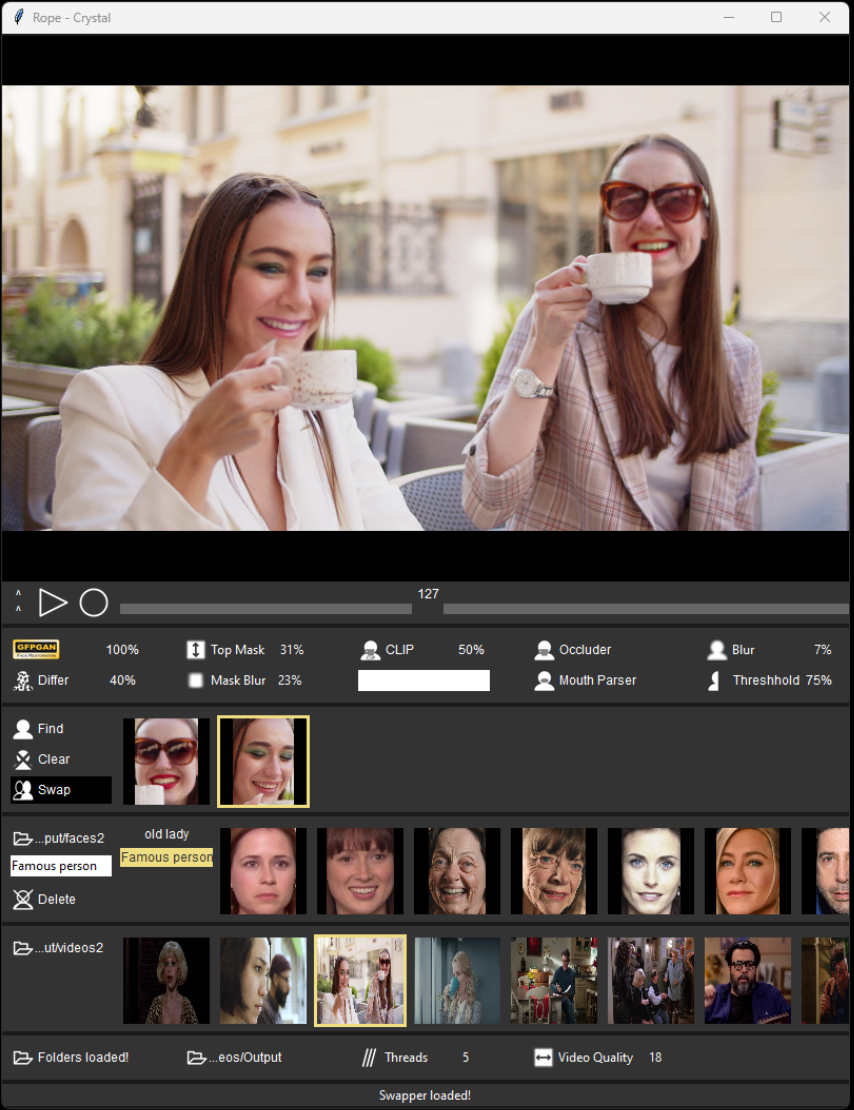This screenshot has width=854, height=1110.
Task: Enable the Mouth Parser icon
Action: tap(544, 680)
